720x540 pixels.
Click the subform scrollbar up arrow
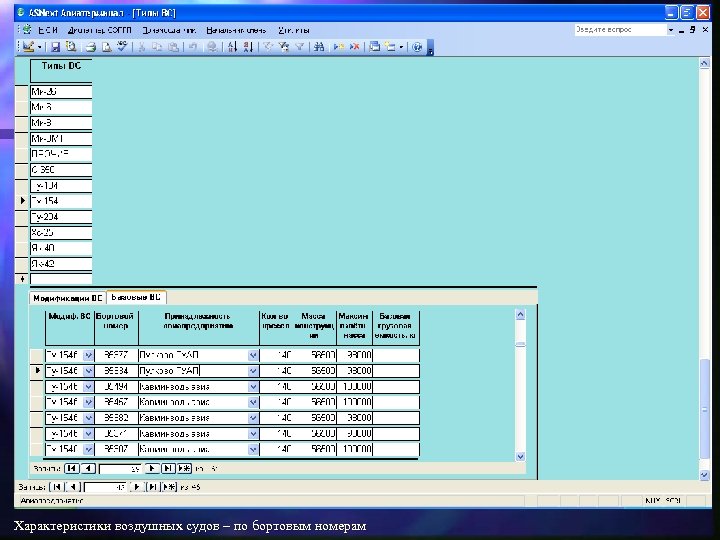tap(520, 315)
